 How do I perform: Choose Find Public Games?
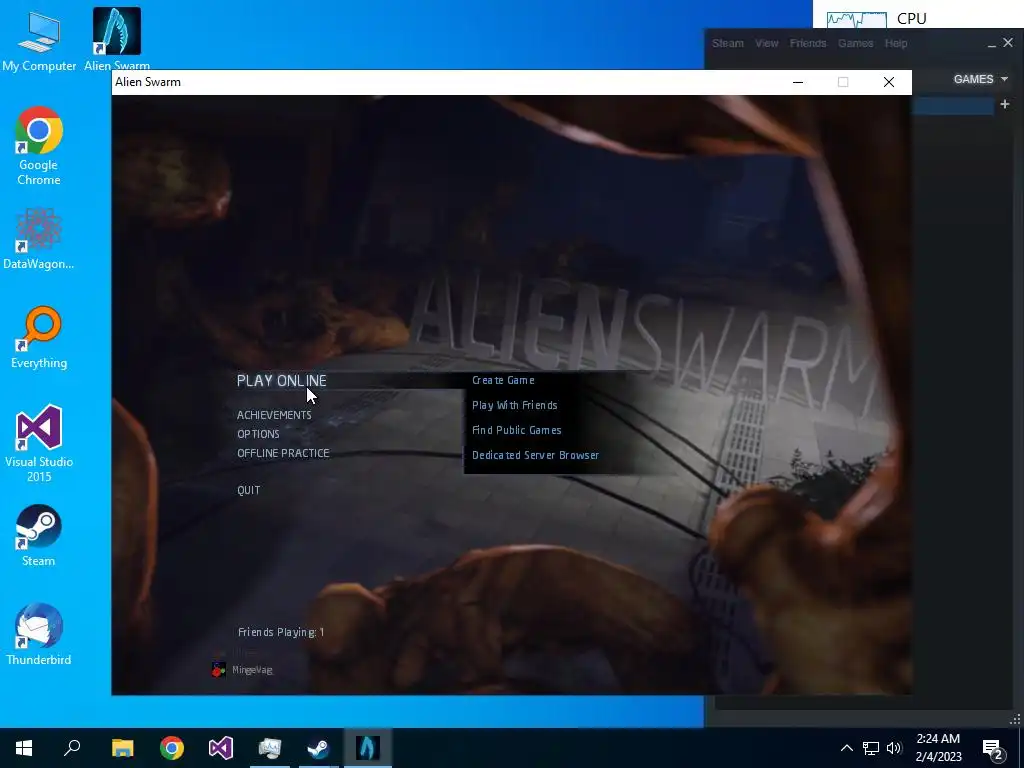517,430
